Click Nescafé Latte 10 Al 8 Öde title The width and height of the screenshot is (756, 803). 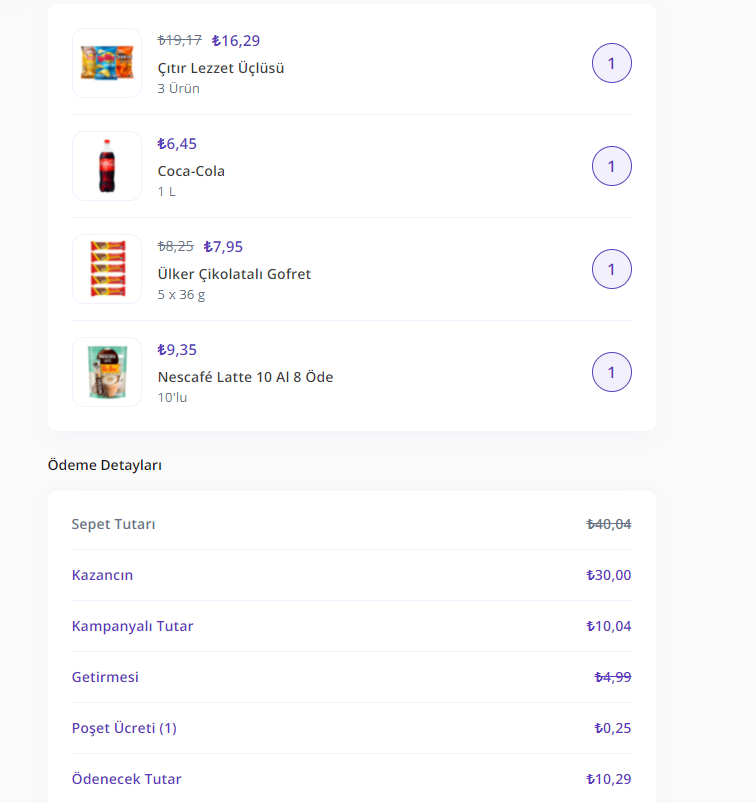pyautogui.click(x=245, y=377)
